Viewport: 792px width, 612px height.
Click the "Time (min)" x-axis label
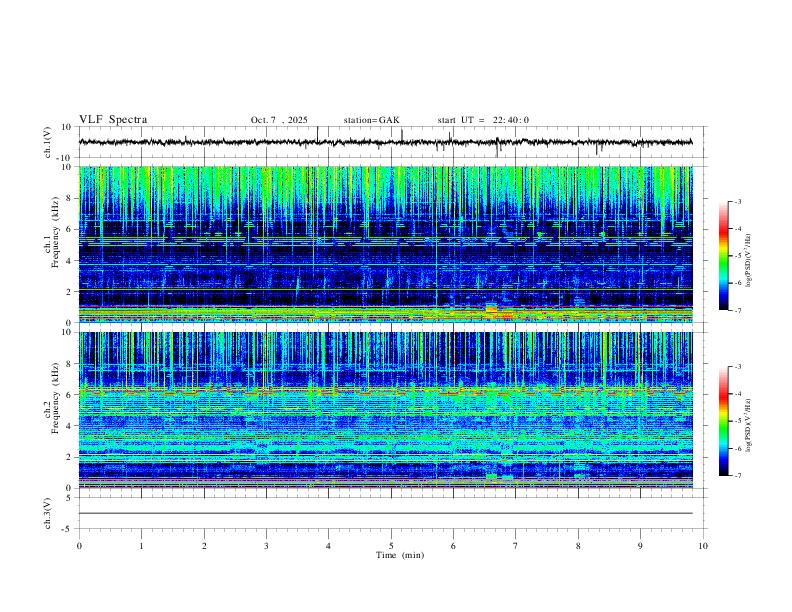[400, 555]
